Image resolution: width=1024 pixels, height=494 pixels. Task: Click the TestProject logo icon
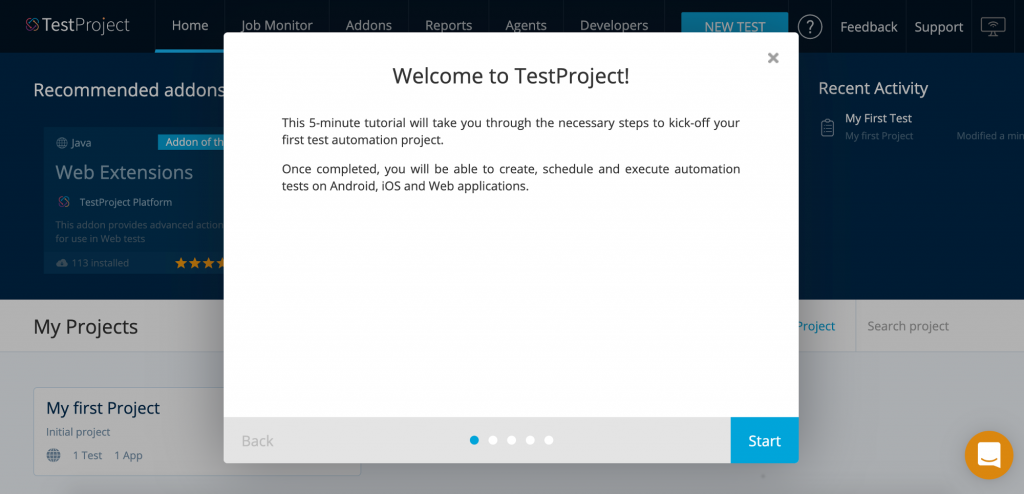(x=33, y=25)
